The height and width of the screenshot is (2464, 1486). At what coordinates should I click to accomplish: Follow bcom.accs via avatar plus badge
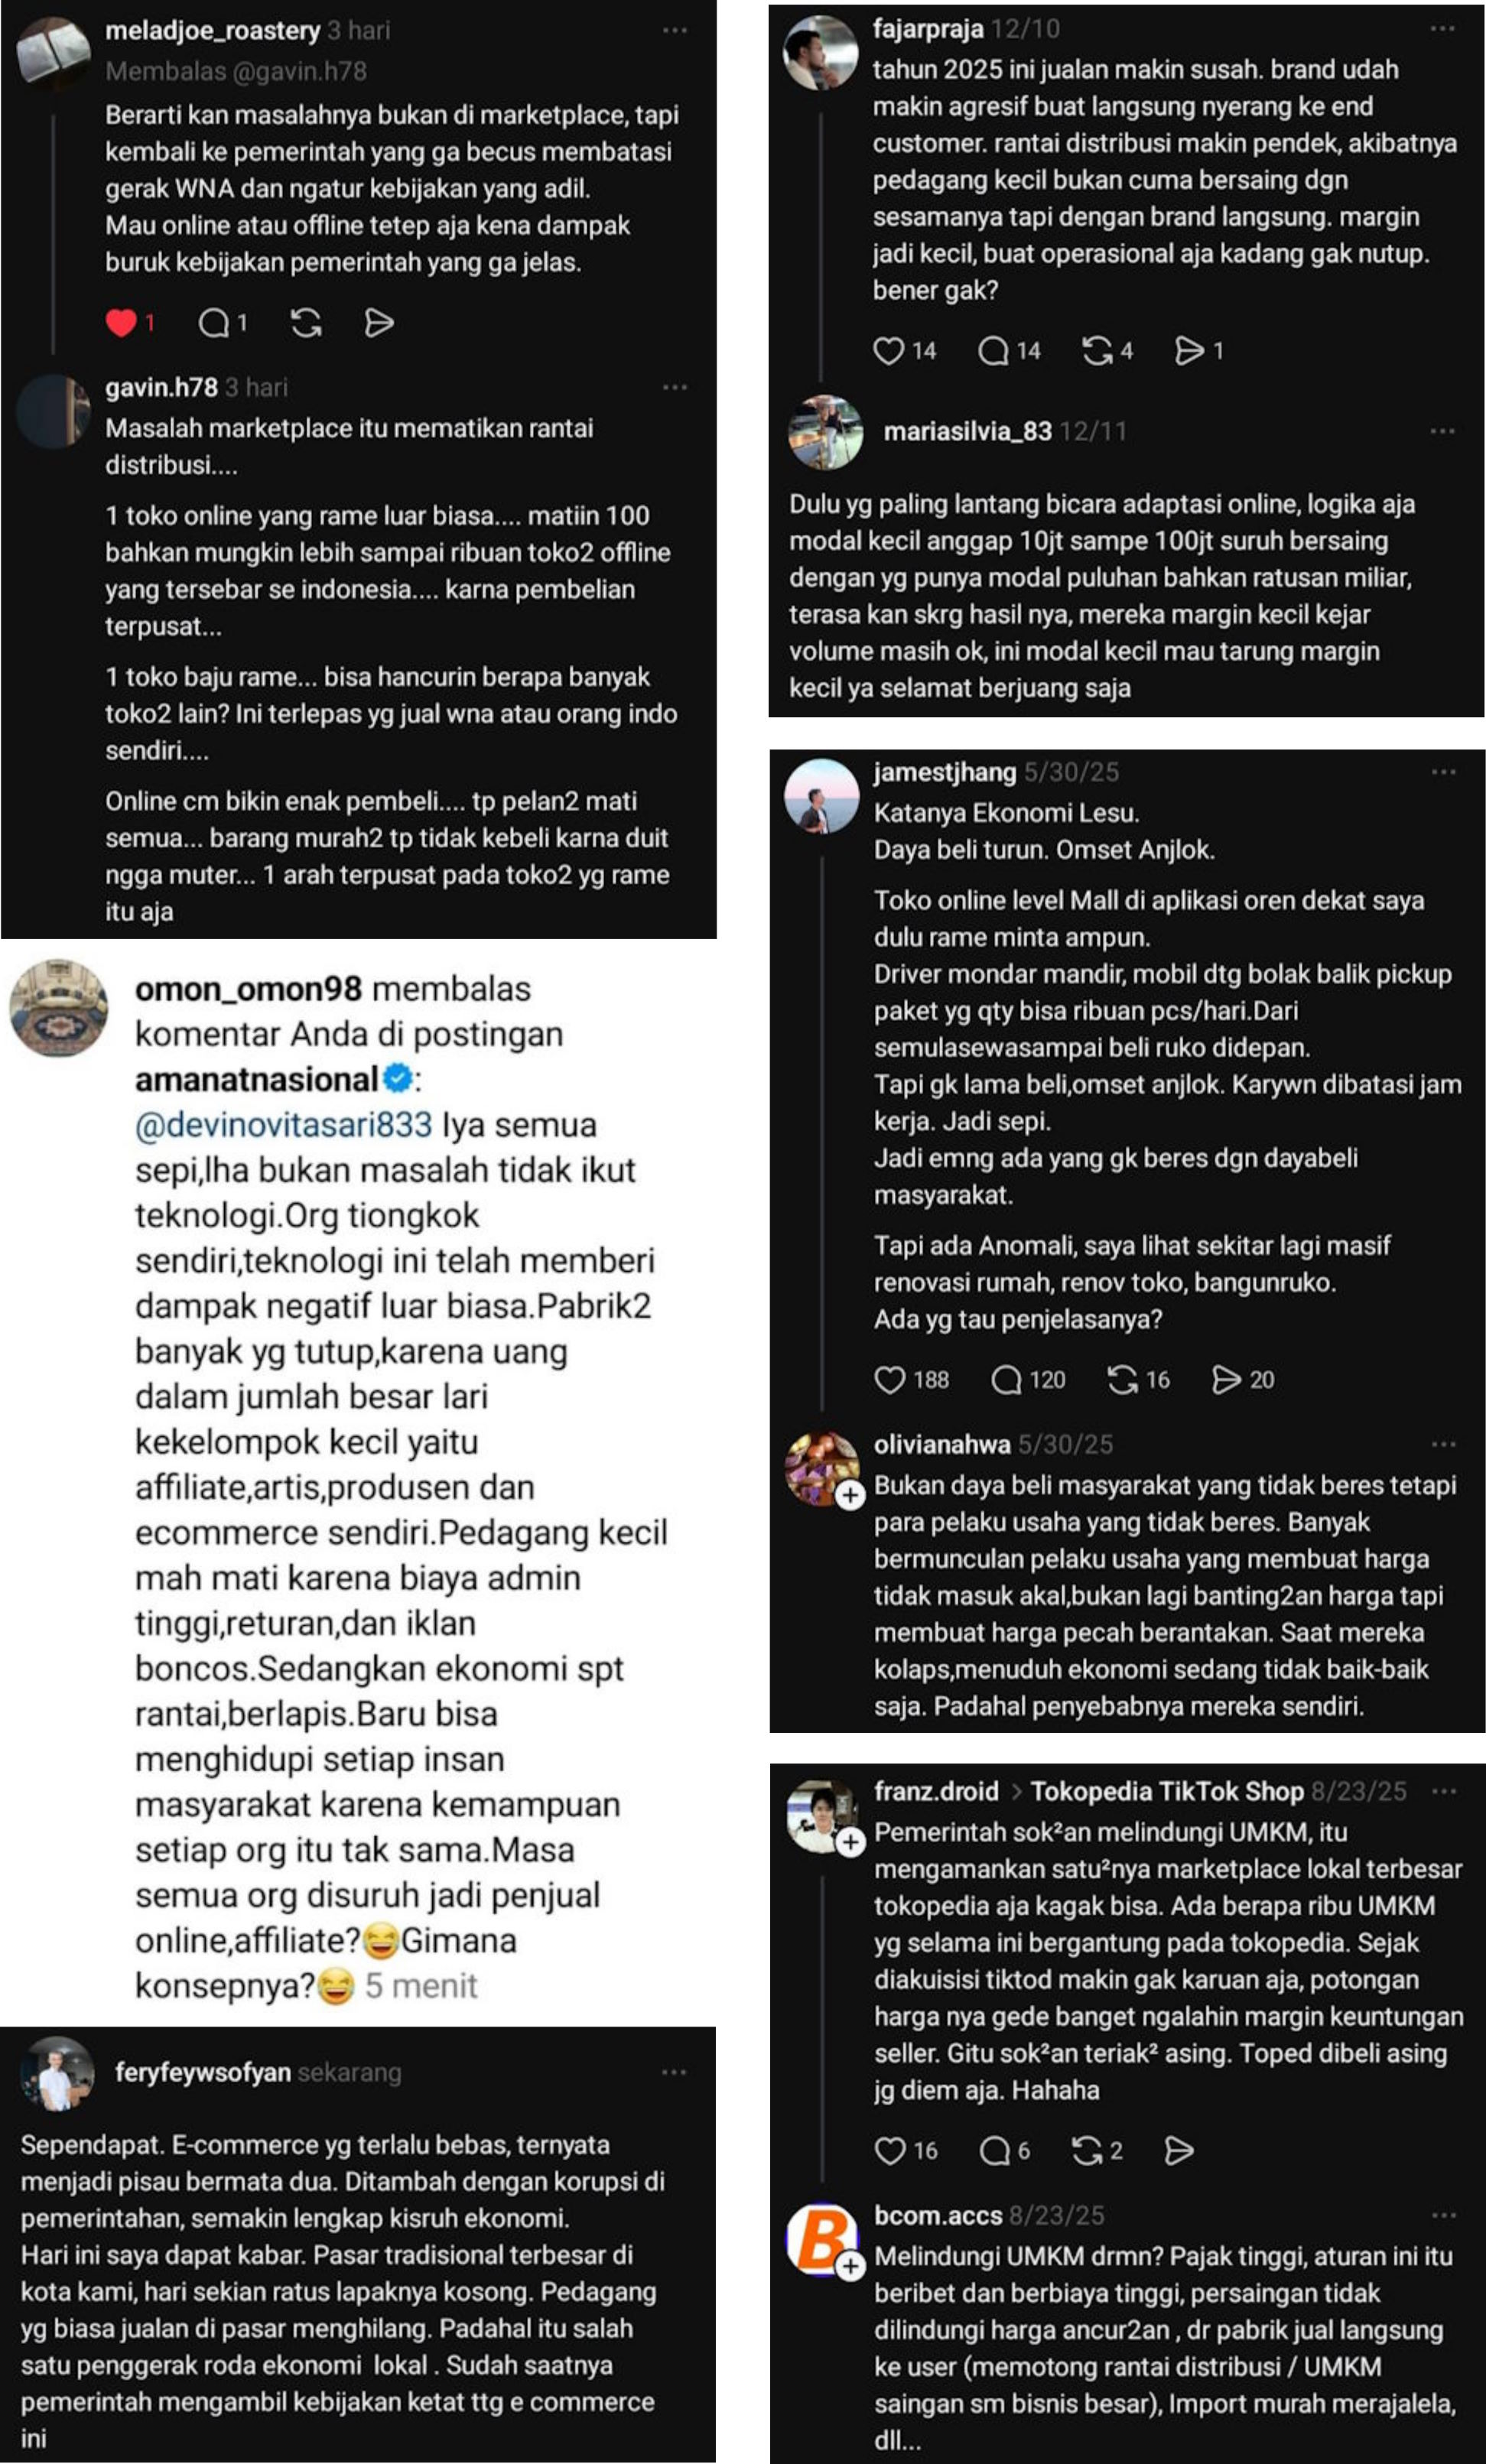850,2266
